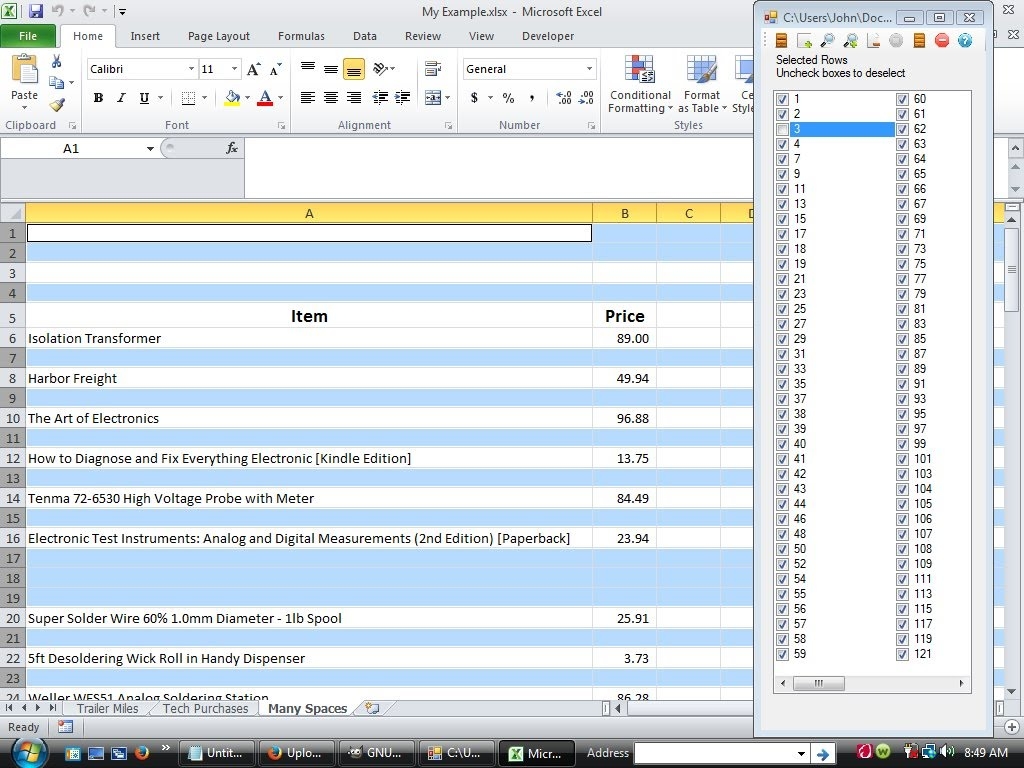Align text left in cell
Viewport: 1024px width, 768px height.
(x=308, y=98)
